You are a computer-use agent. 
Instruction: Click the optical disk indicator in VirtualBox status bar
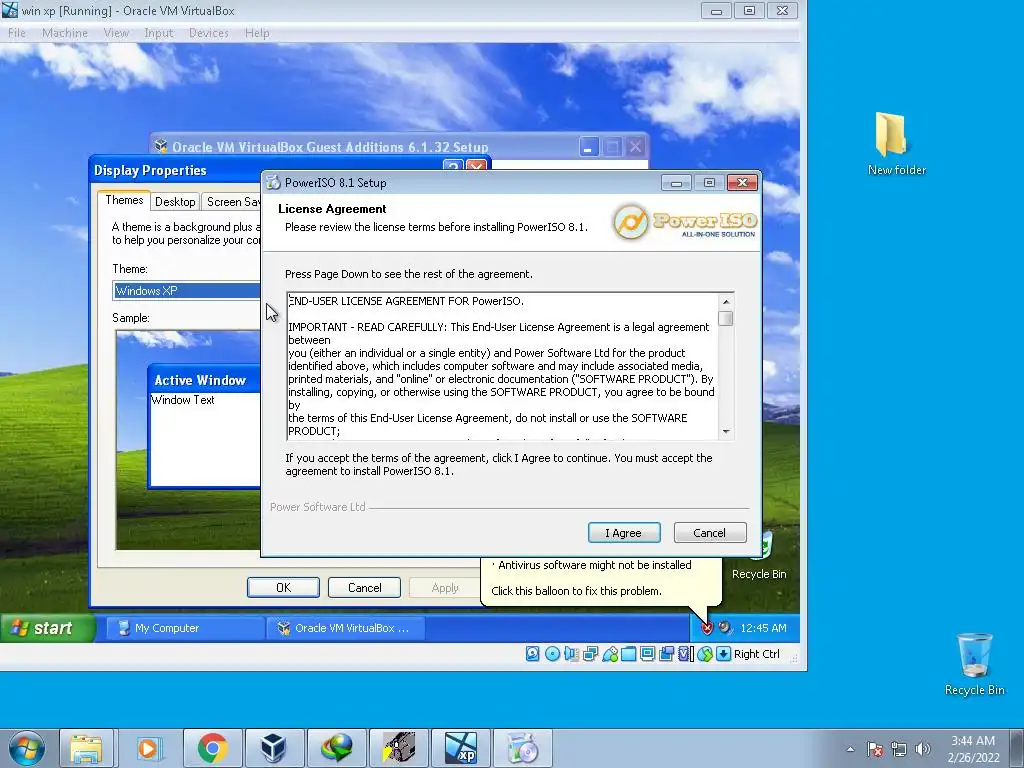(x=552, y=654)
